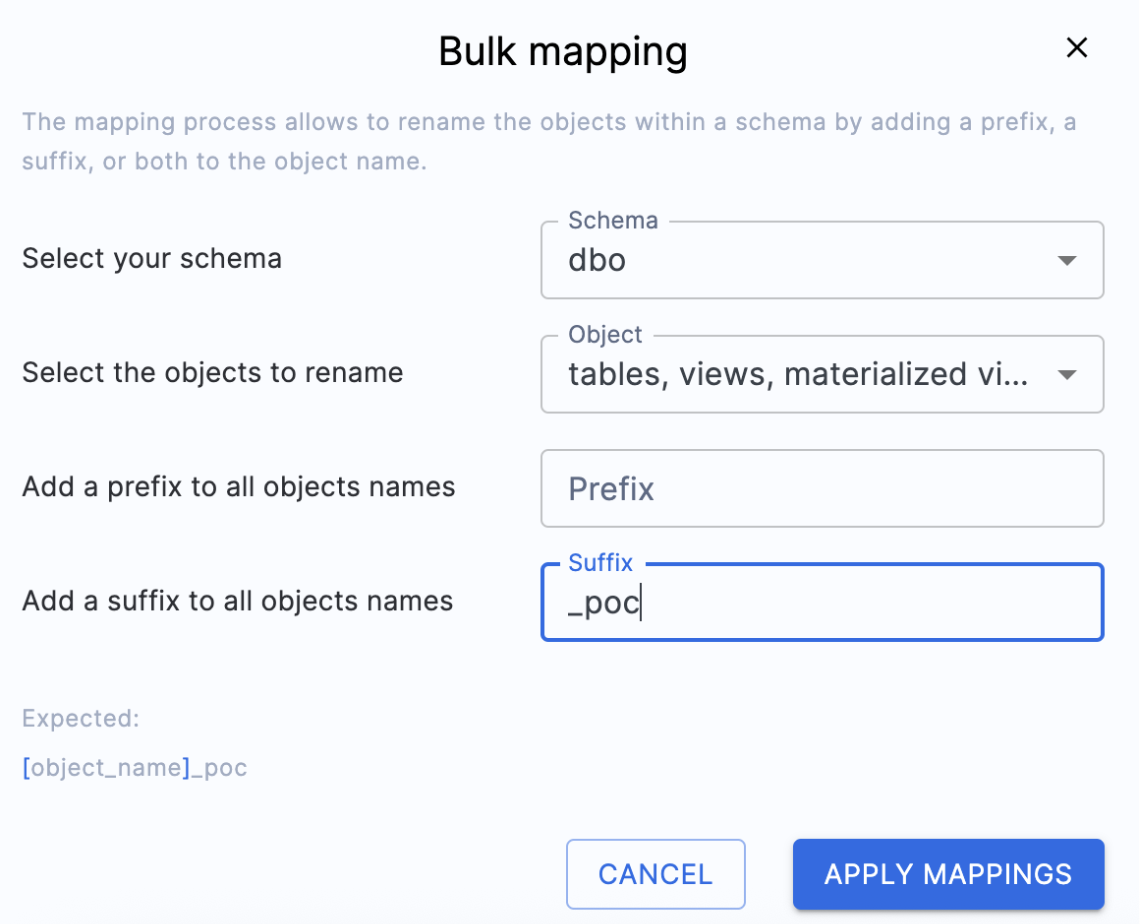Screen dimensions: 1140x924
Task: Click the Add a prefix instruction text
Action: (x=238, y=487)
